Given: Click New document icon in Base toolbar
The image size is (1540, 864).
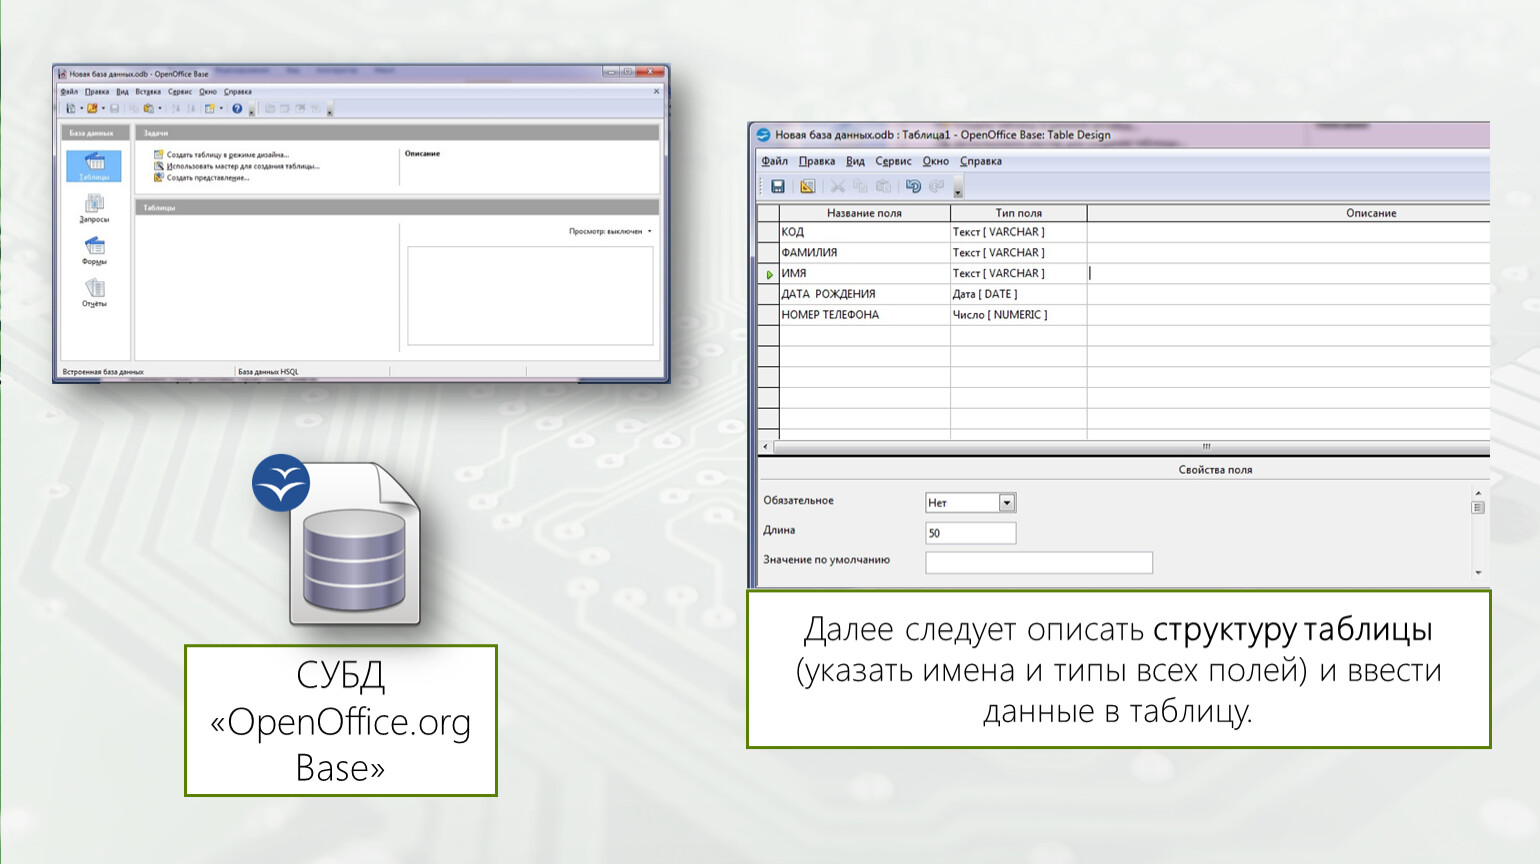Looking at the screenshot, I should pos(70,108).
